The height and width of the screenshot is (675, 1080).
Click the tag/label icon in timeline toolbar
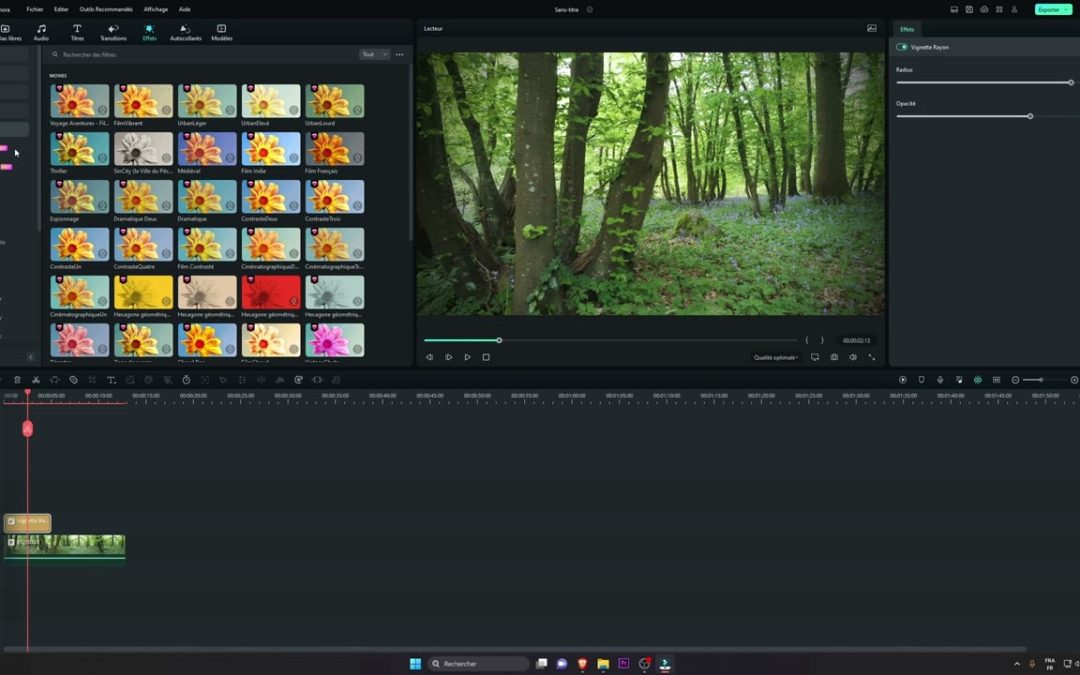click(73, 380)
